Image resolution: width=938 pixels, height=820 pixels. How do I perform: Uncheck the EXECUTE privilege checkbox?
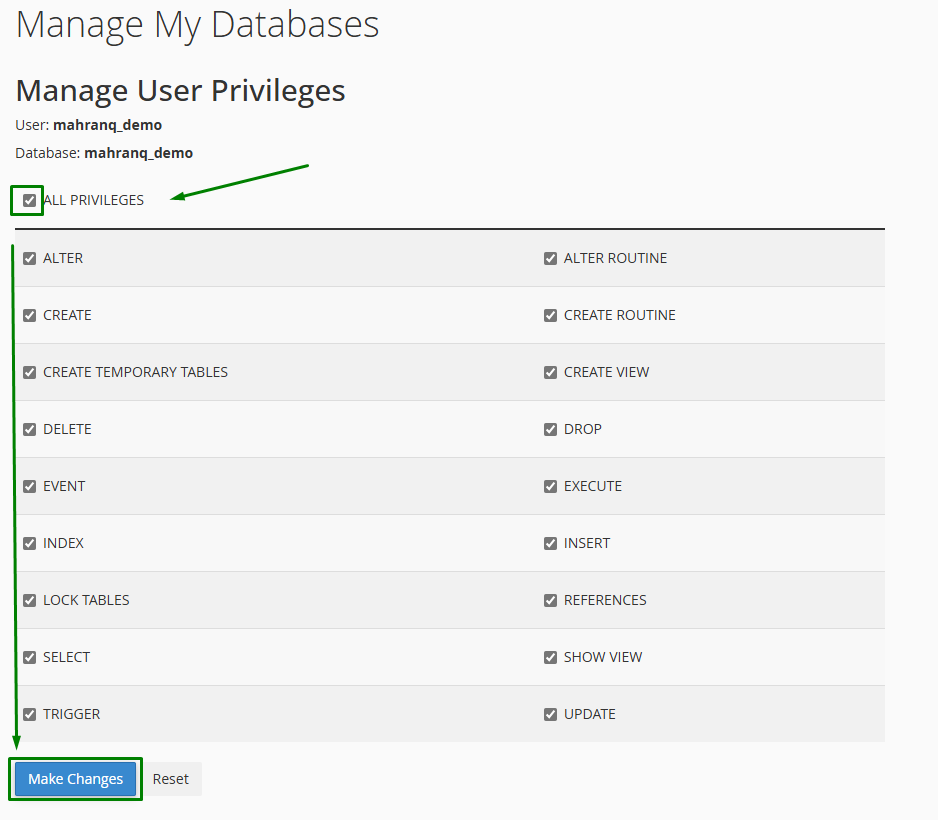(550, 486)
